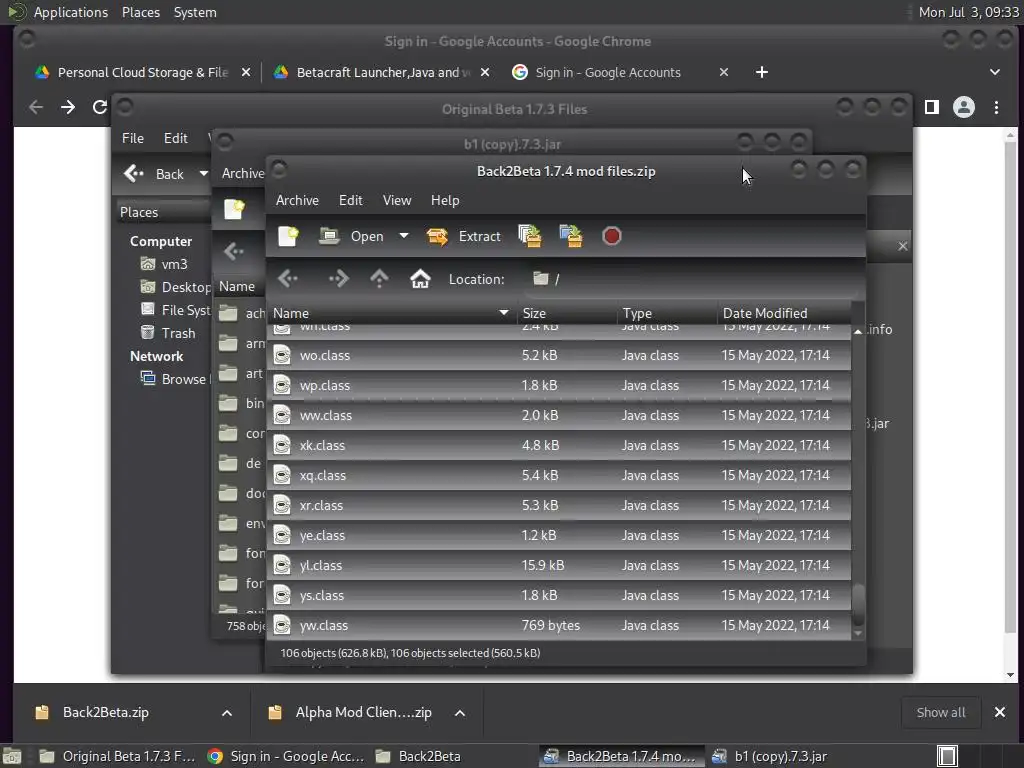1024x768 pixels.
Task: Open Places menu in top panel
Action: (x=140, y=12)
